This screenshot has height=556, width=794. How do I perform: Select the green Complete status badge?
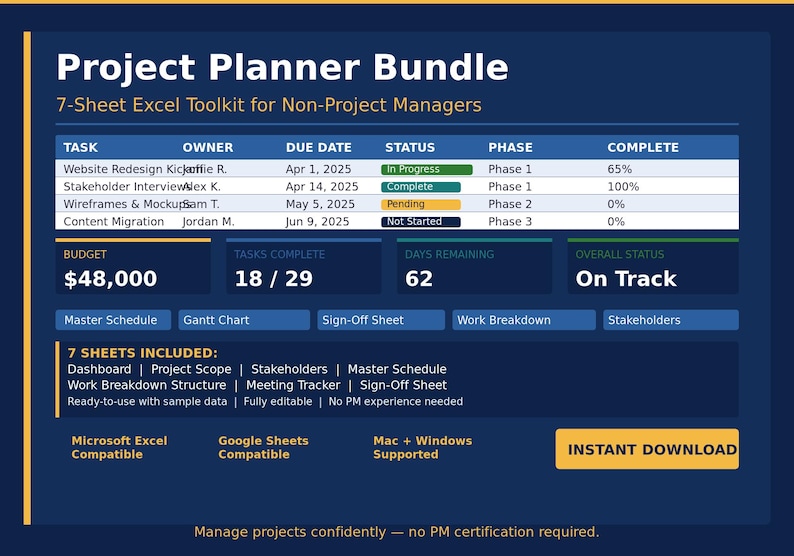pos(421,187)
